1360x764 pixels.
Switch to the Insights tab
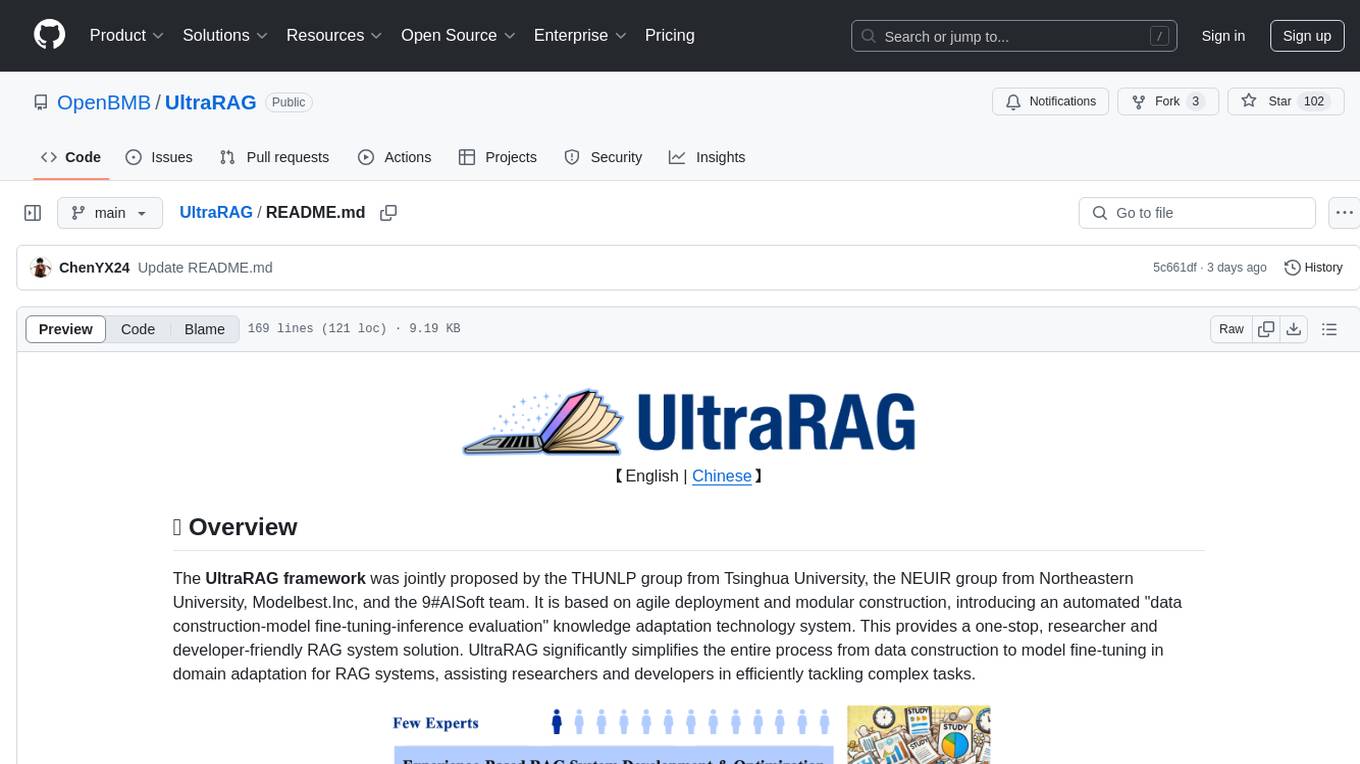coord(707,157)
